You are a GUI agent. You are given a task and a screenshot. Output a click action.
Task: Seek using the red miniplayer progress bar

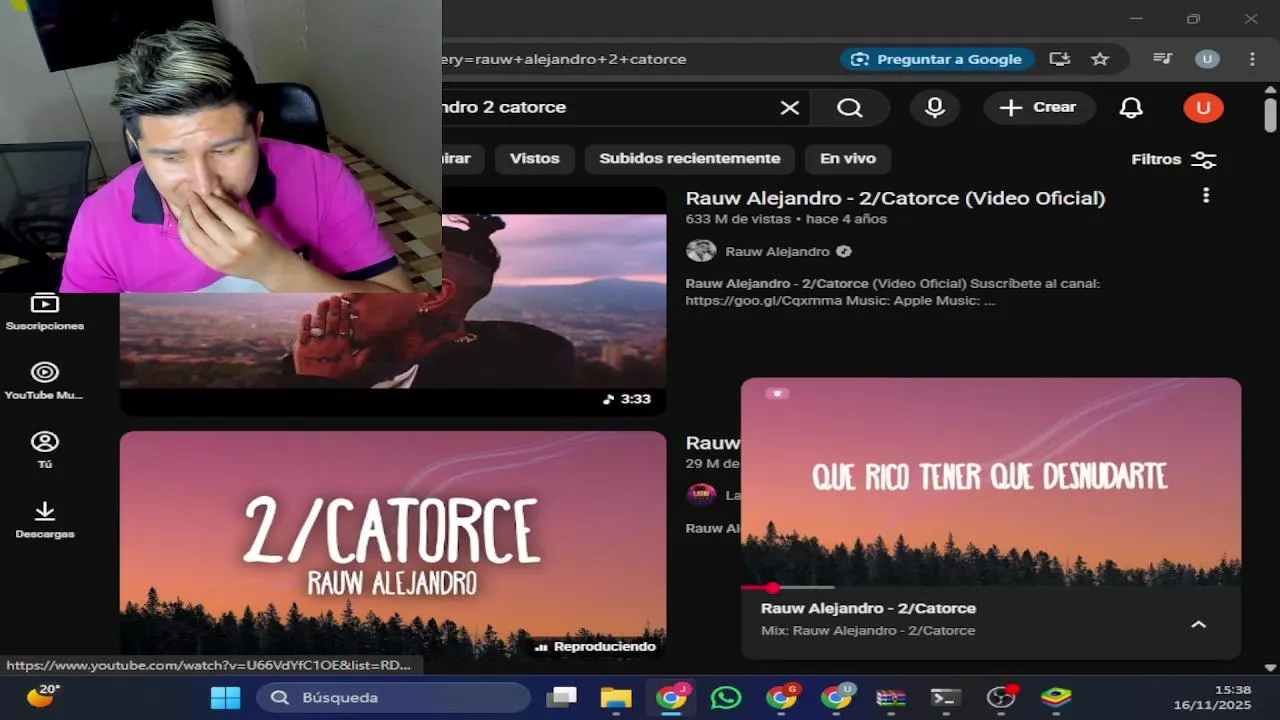[787, 587]
